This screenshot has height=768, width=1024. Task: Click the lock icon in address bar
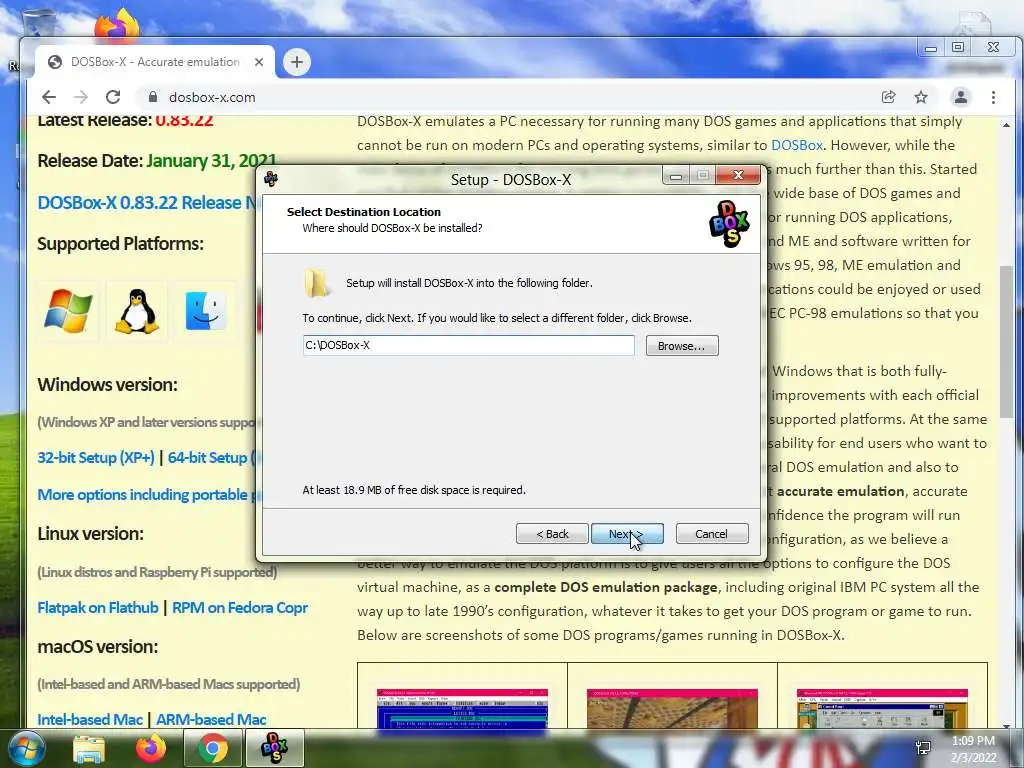click(153, 97)
